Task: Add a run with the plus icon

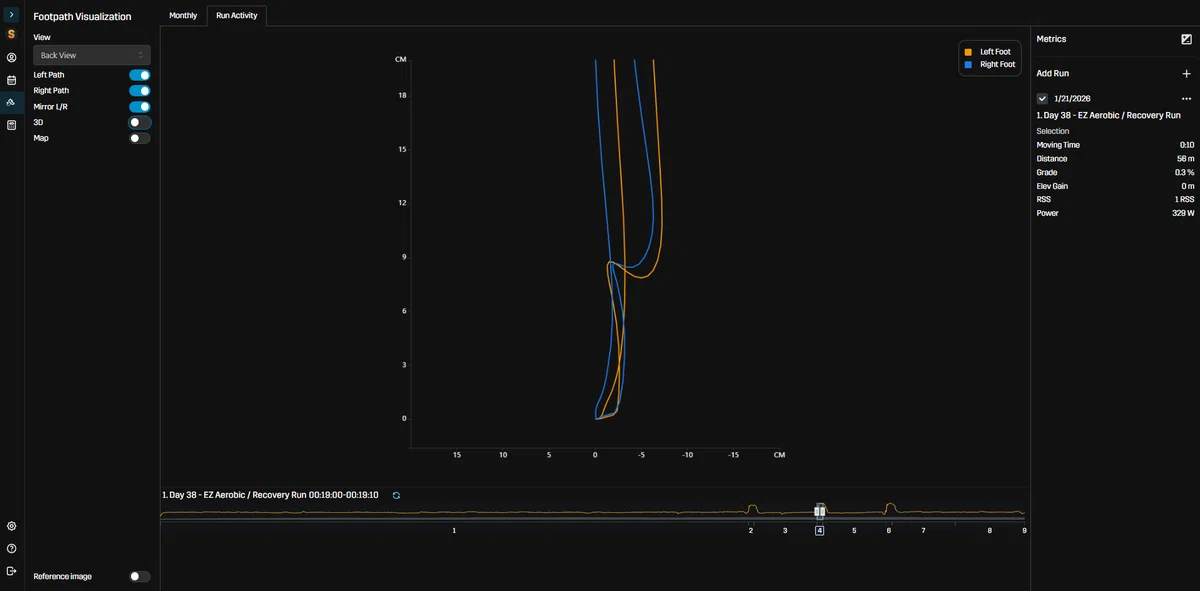Action: point(1186,73)
